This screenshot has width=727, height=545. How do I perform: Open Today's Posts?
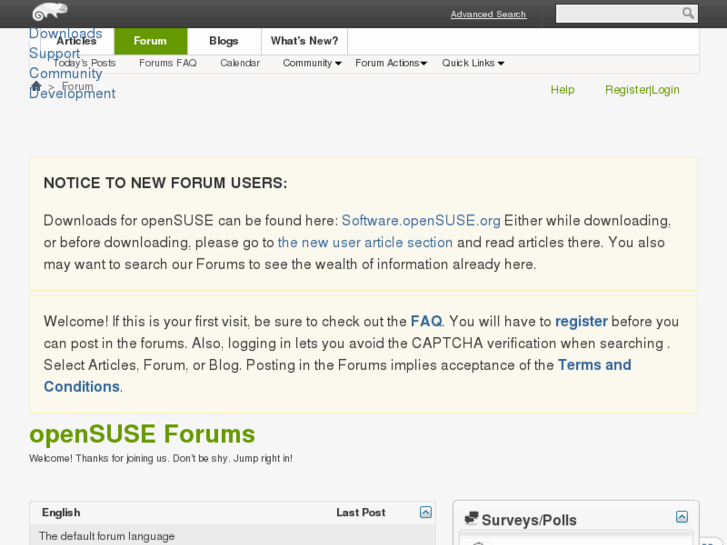(84, 63)
